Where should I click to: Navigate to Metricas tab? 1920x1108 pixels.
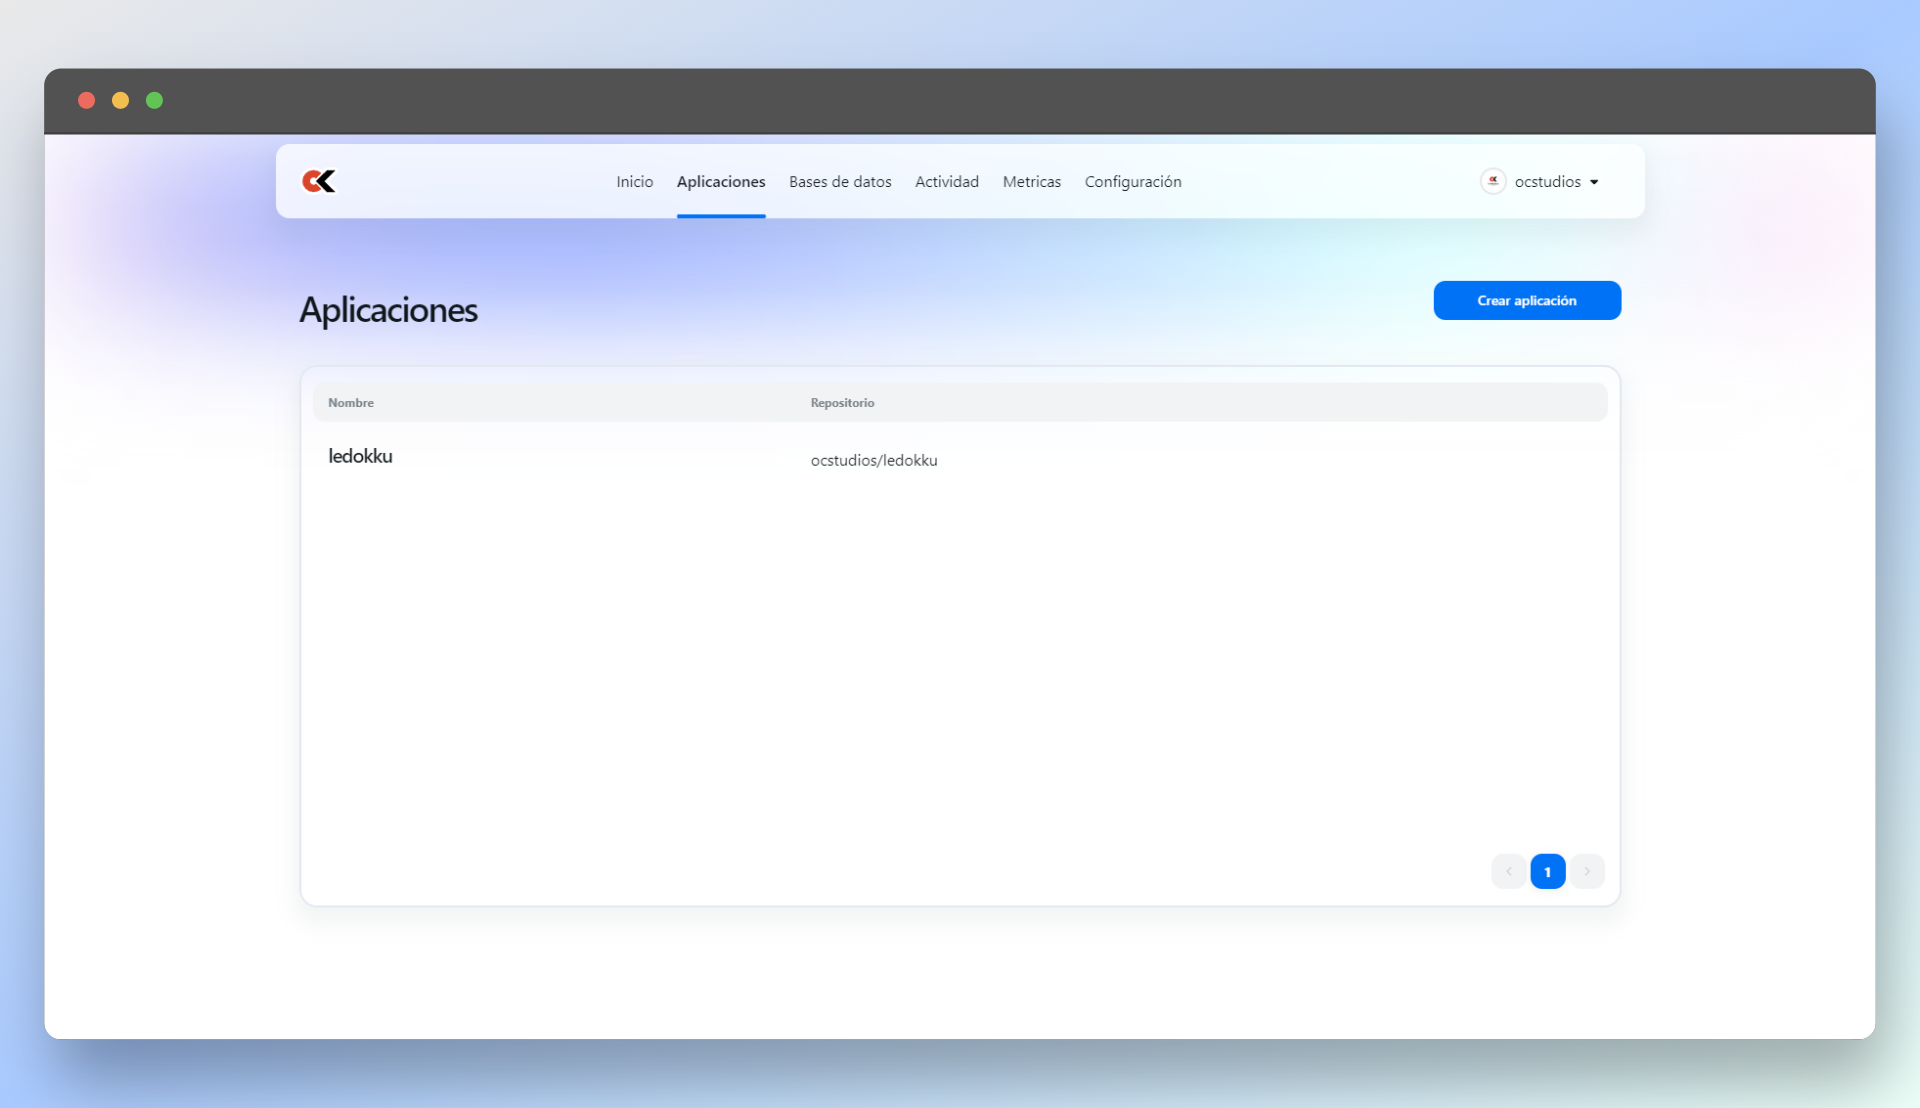click(1031, 181)
